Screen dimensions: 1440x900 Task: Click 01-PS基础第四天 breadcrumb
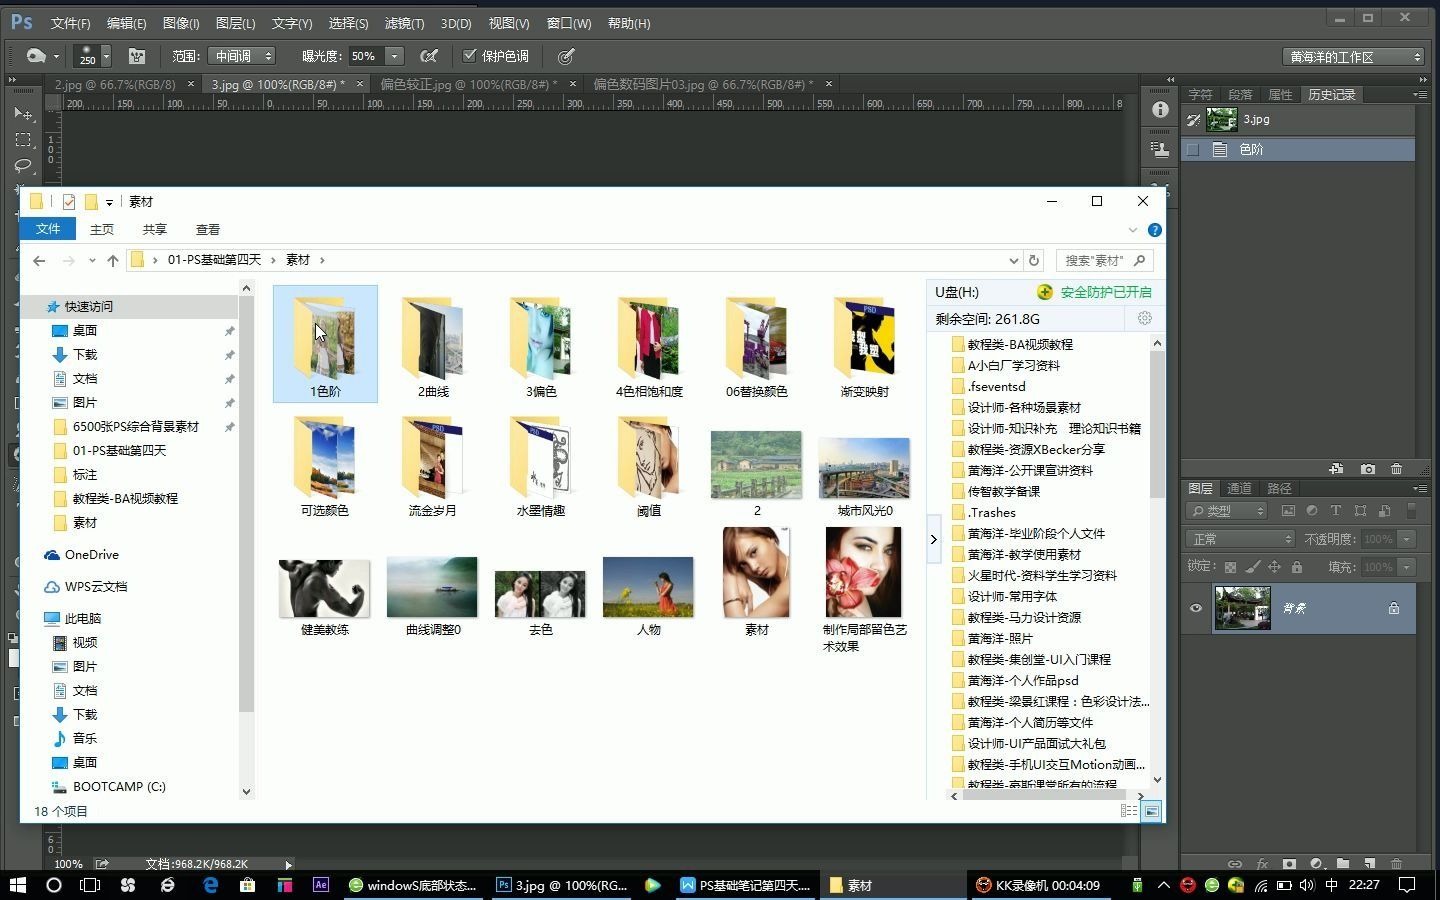(x=214, y=260)
